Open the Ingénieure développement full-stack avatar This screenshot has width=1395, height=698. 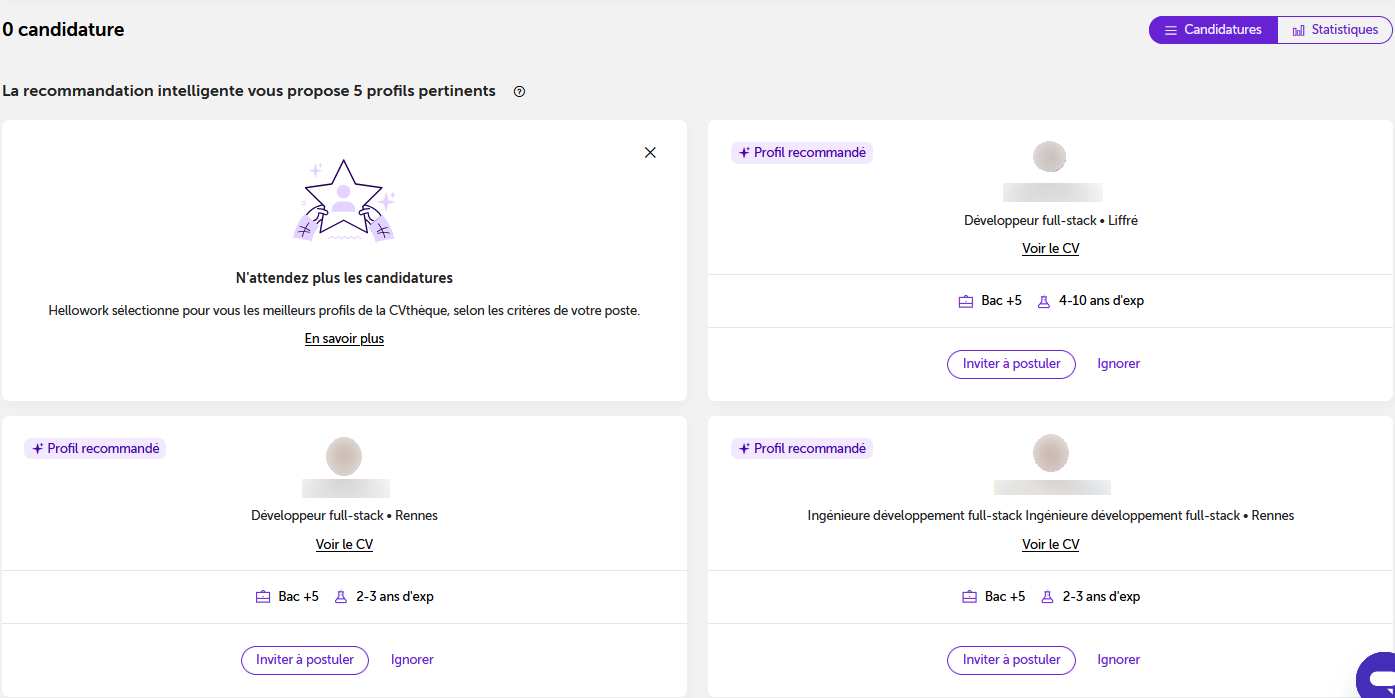pyautogui.click(x=1050, y=453)
